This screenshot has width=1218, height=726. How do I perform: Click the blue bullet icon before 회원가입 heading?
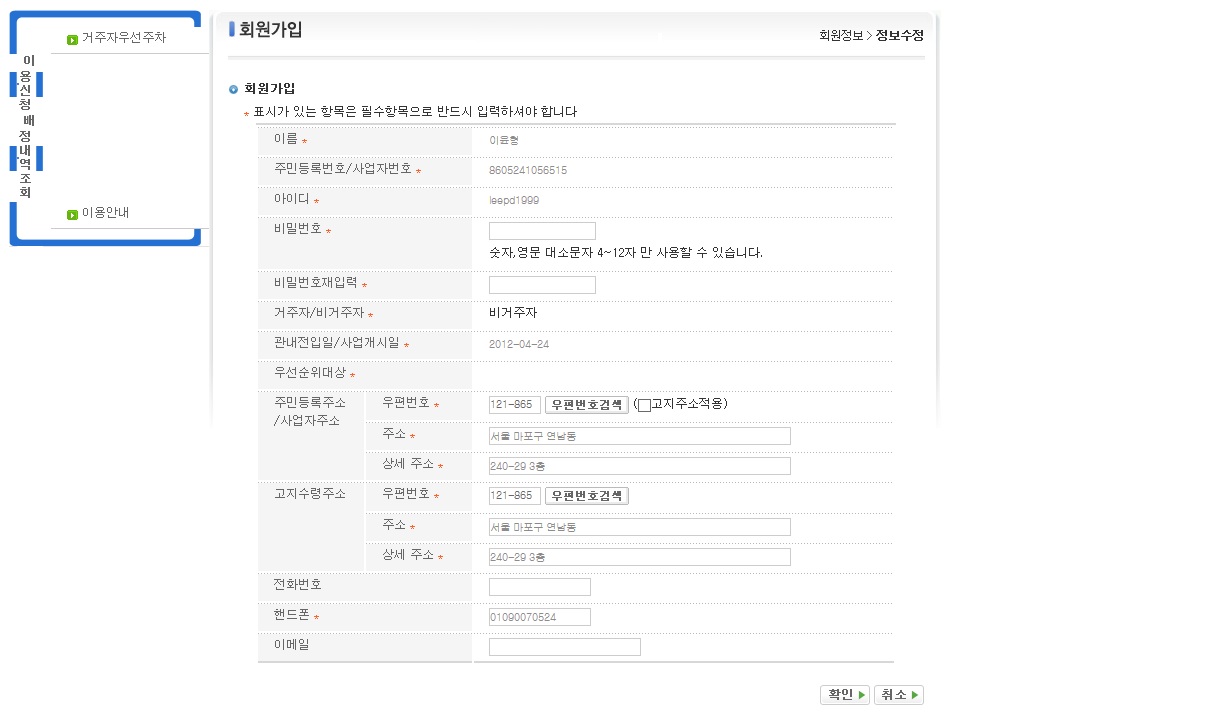click(233, 90)
